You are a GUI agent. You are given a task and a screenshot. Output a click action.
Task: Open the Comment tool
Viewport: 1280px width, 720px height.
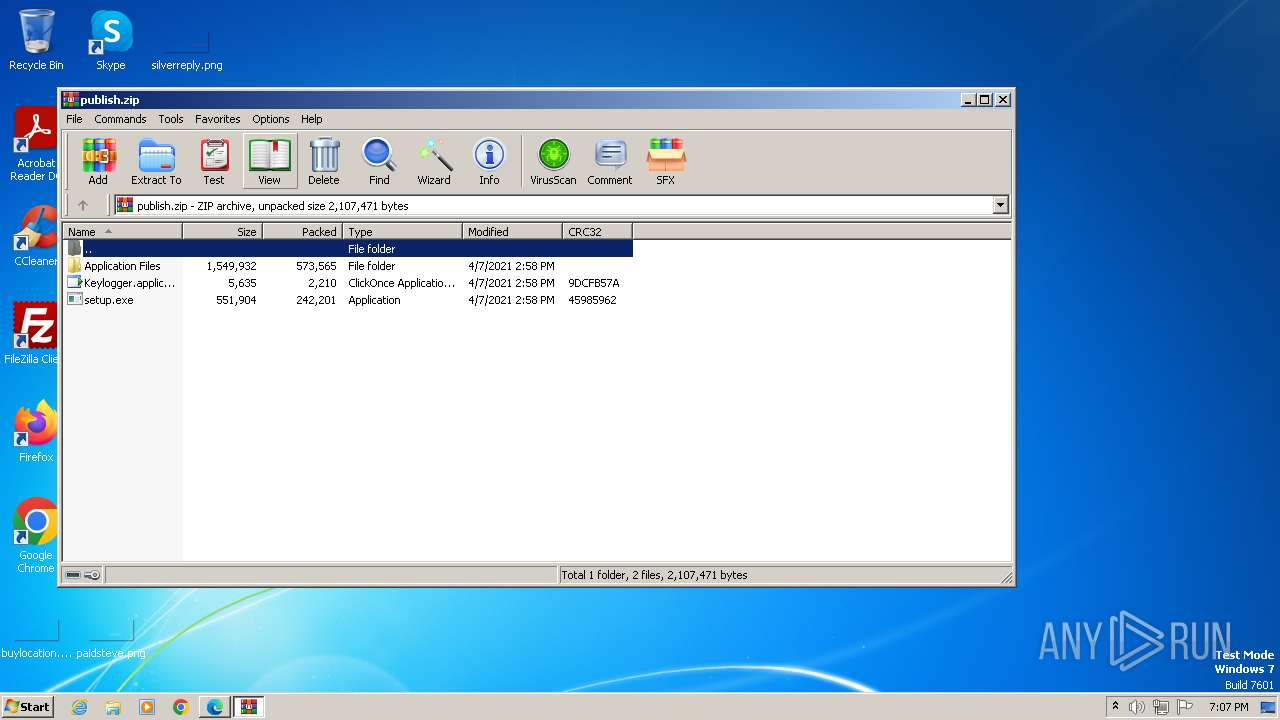point(610,162)
